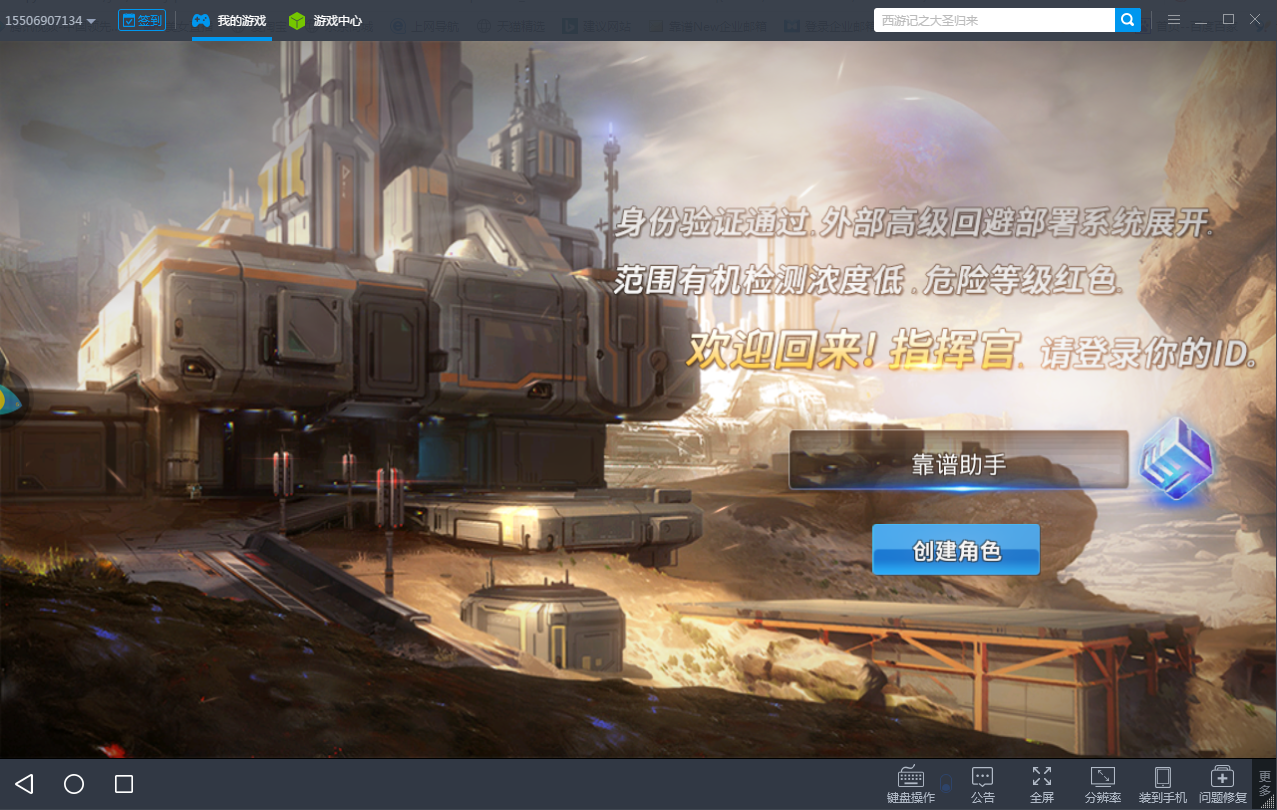Click the 创建角色 button
The width and height of the screenshot is (1277, 810).
point(956,550)
